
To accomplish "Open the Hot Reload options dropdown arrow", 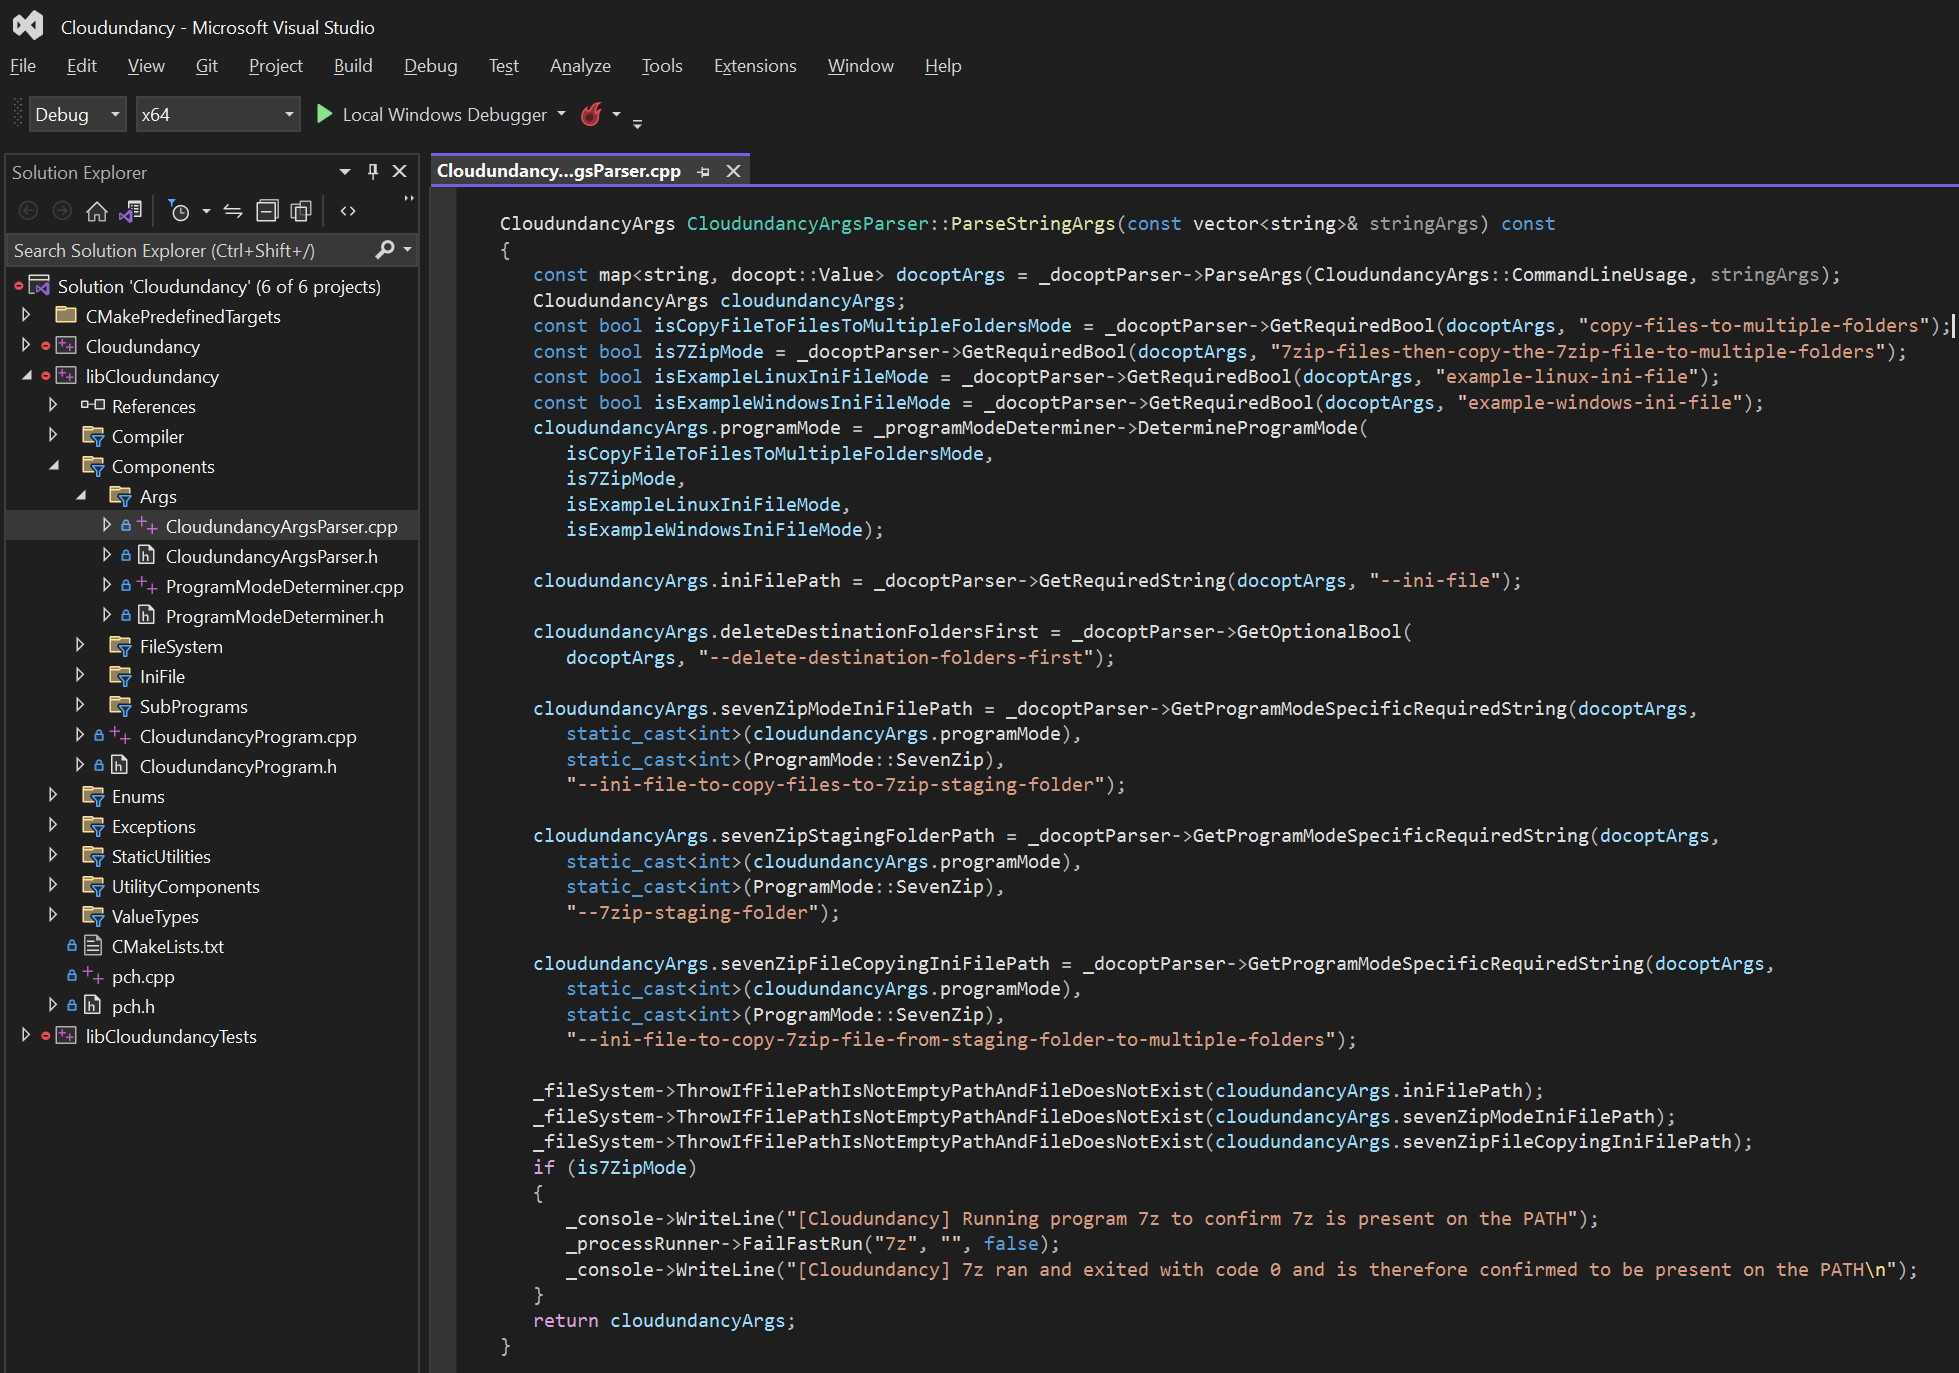I will point(616,114).
